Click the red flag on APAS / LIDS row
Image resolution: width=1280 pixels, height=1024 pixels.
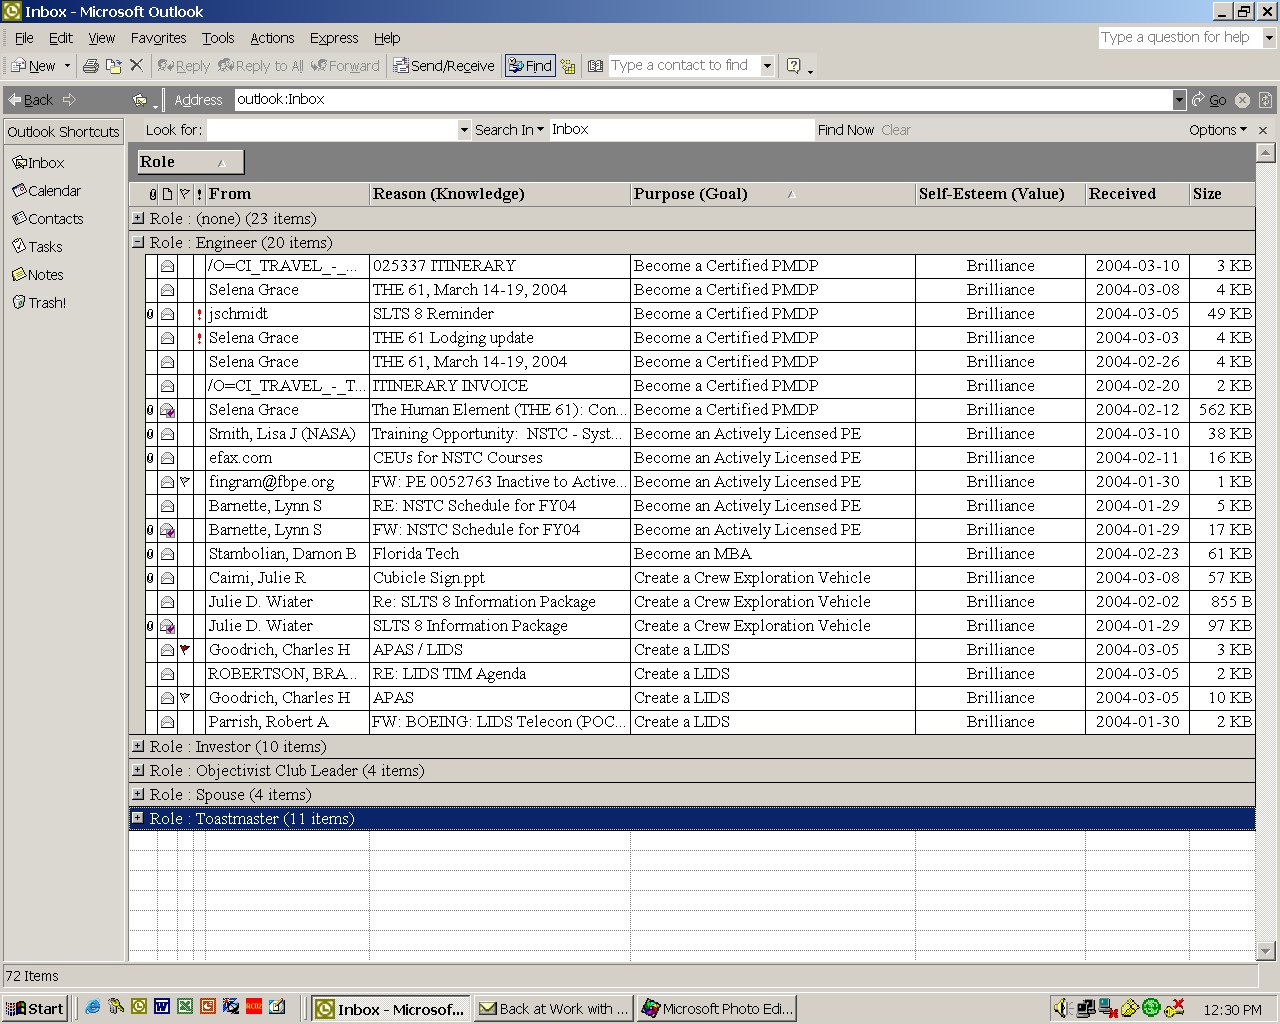(x=185, y=650)
